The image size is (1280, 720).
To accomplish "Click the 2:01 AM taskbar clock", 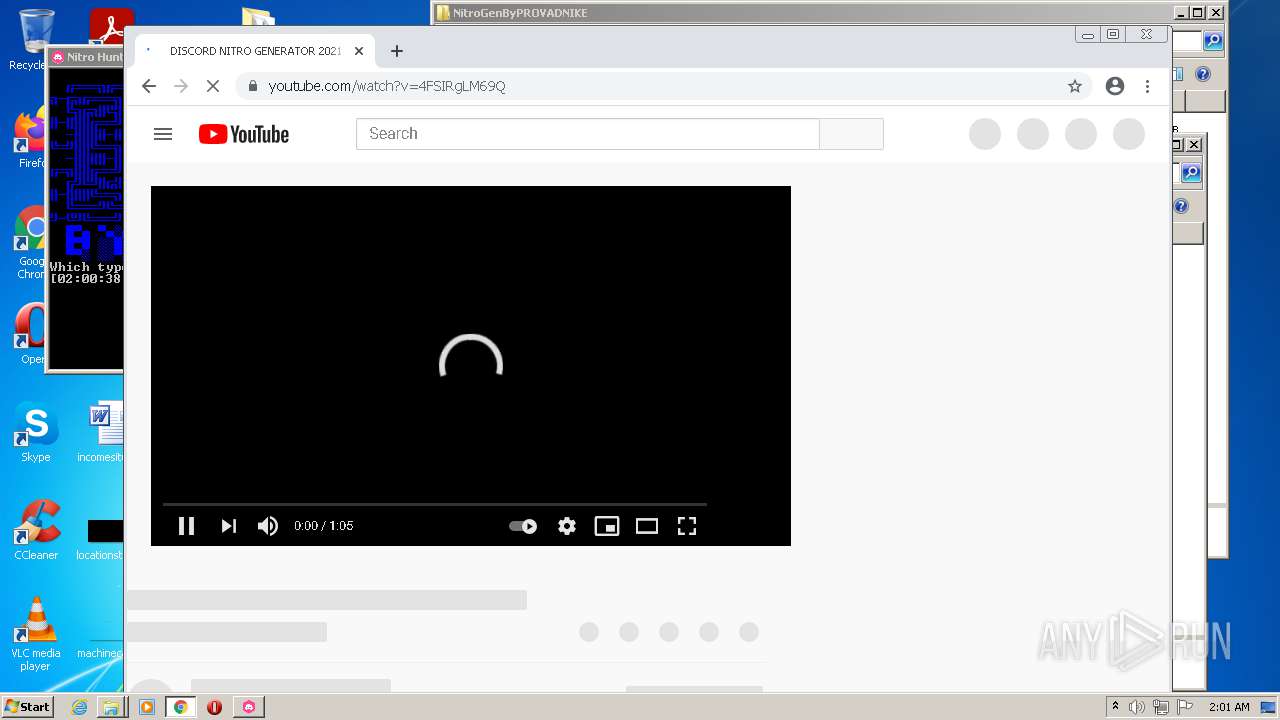I will tap(1229, 707).
